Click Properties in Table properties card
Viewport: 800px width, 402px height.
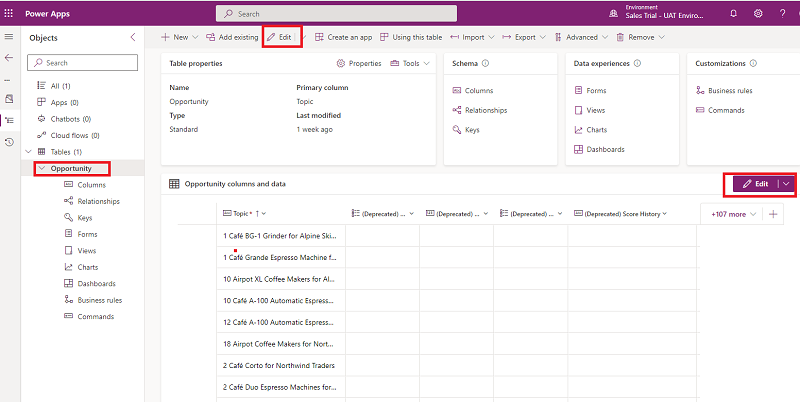pyautogui.click(x=359, y=63)
